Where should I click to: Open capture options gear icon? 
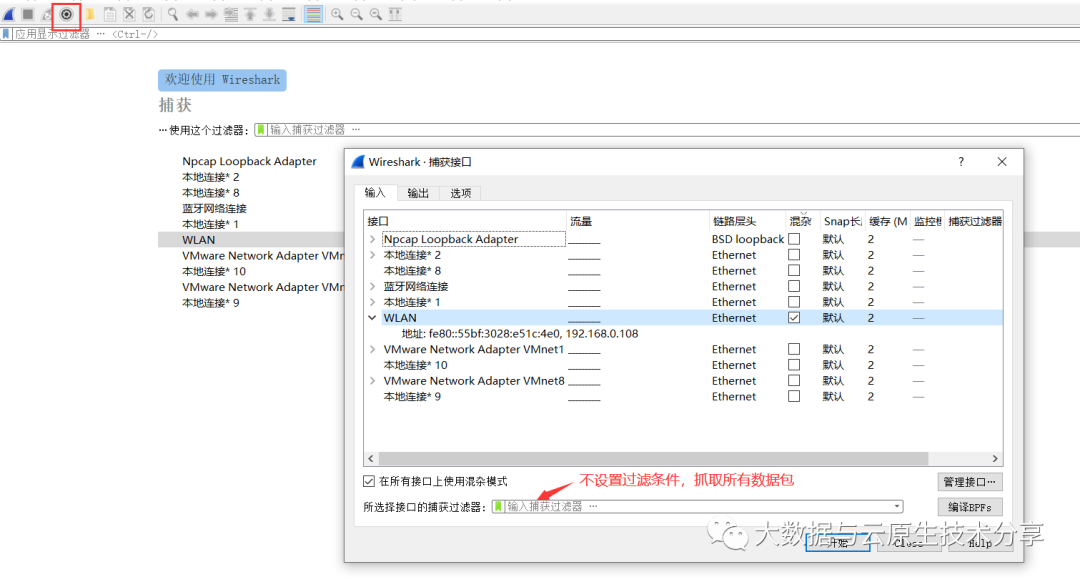click(67, 14)
